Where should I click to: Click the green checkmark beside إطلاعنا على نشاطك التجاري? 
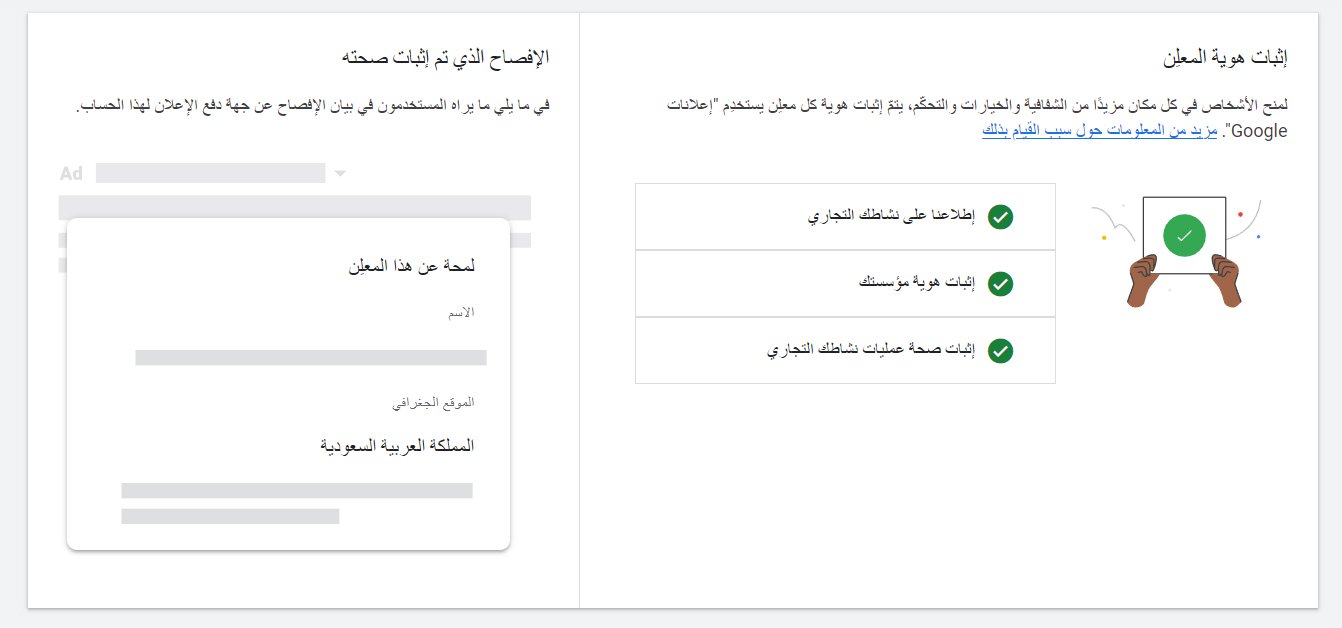(1000, 217)
